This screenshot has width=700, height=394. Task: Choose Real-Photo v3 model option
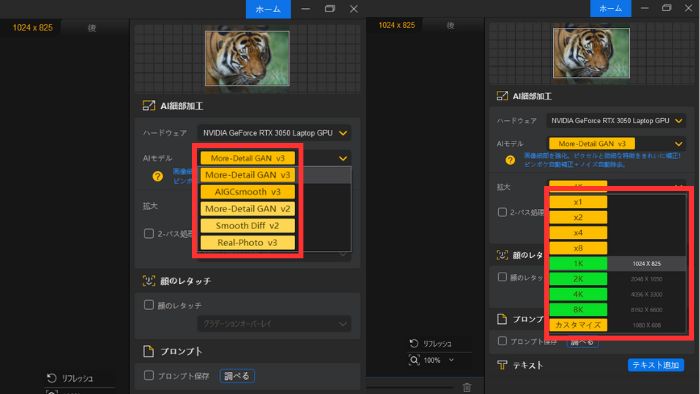point(247,243)
